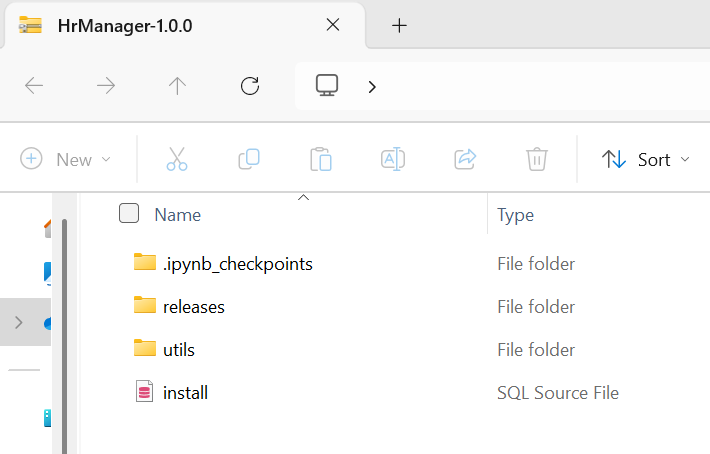This screenshot has height=454, width=710.
Task: Open the New item dropdown
Action: pyautogui.click(x=66, y=159)
